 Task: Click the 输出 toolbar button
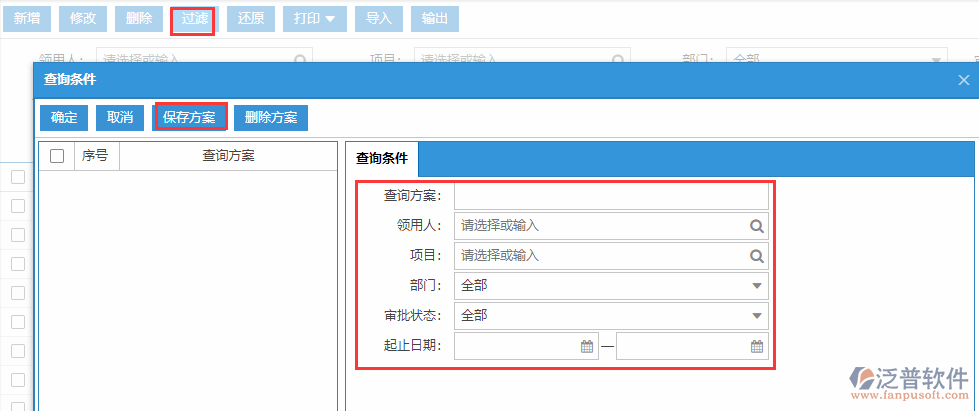click(435, 19)
